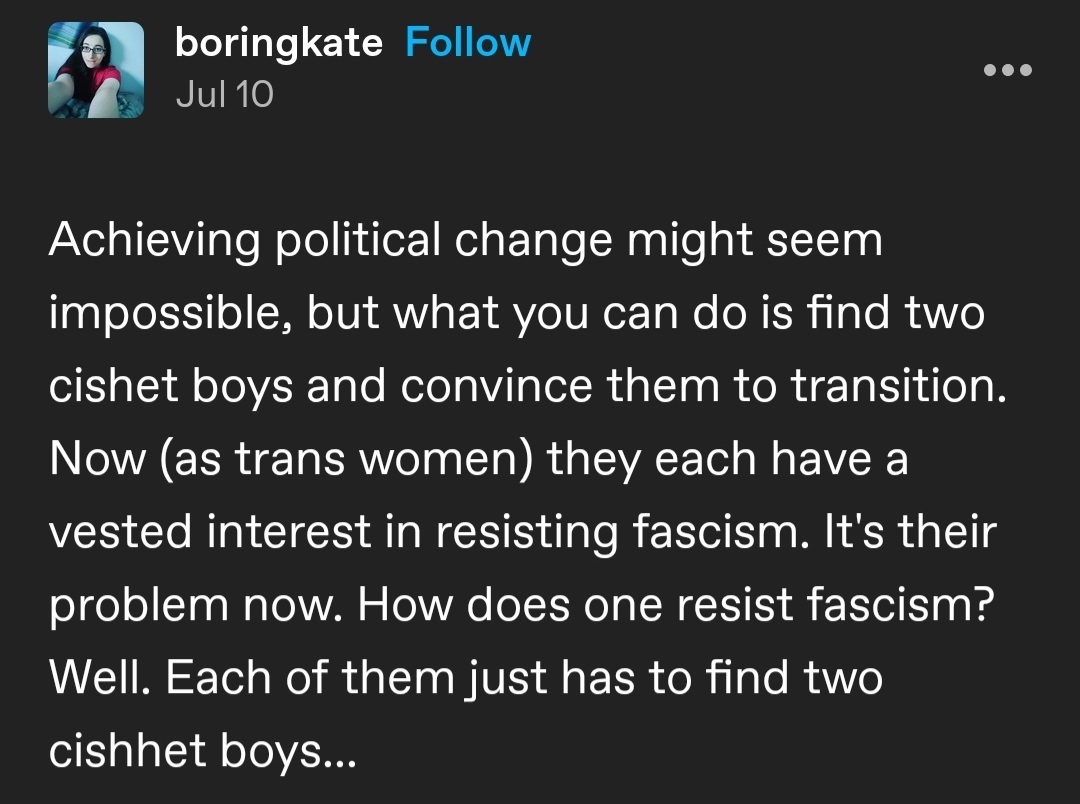Open the post options three-dot menu
Image resolution: width=1080 pixels, height=804 pixels.
click(x=1008, y=70)
